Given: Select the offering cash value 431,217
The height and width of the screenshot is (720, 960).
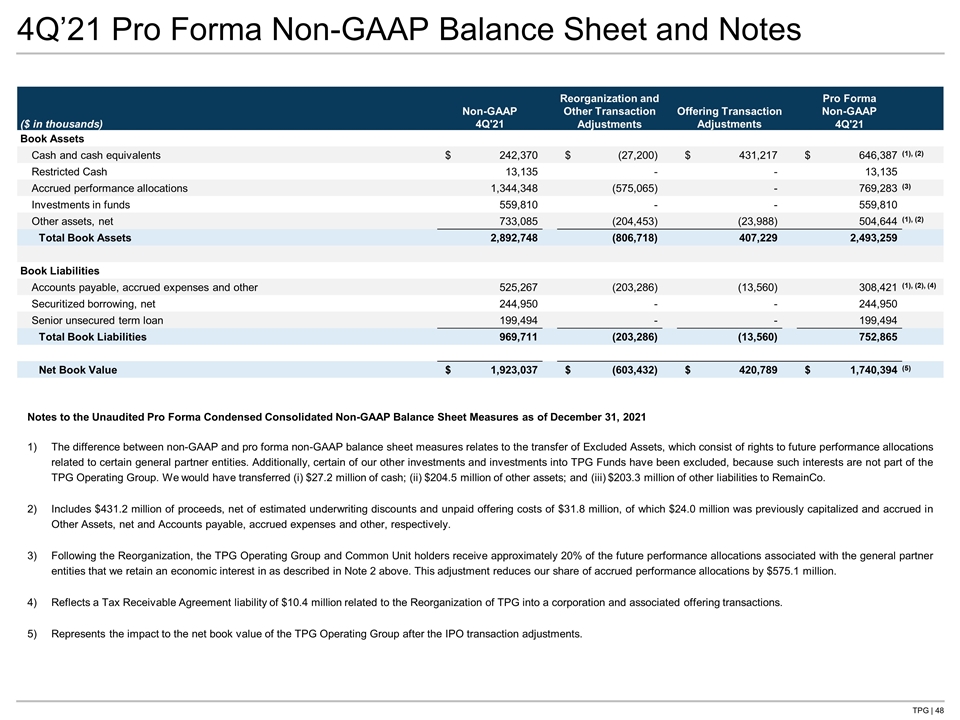Looking at the screenshot, I should coord(758,156).
